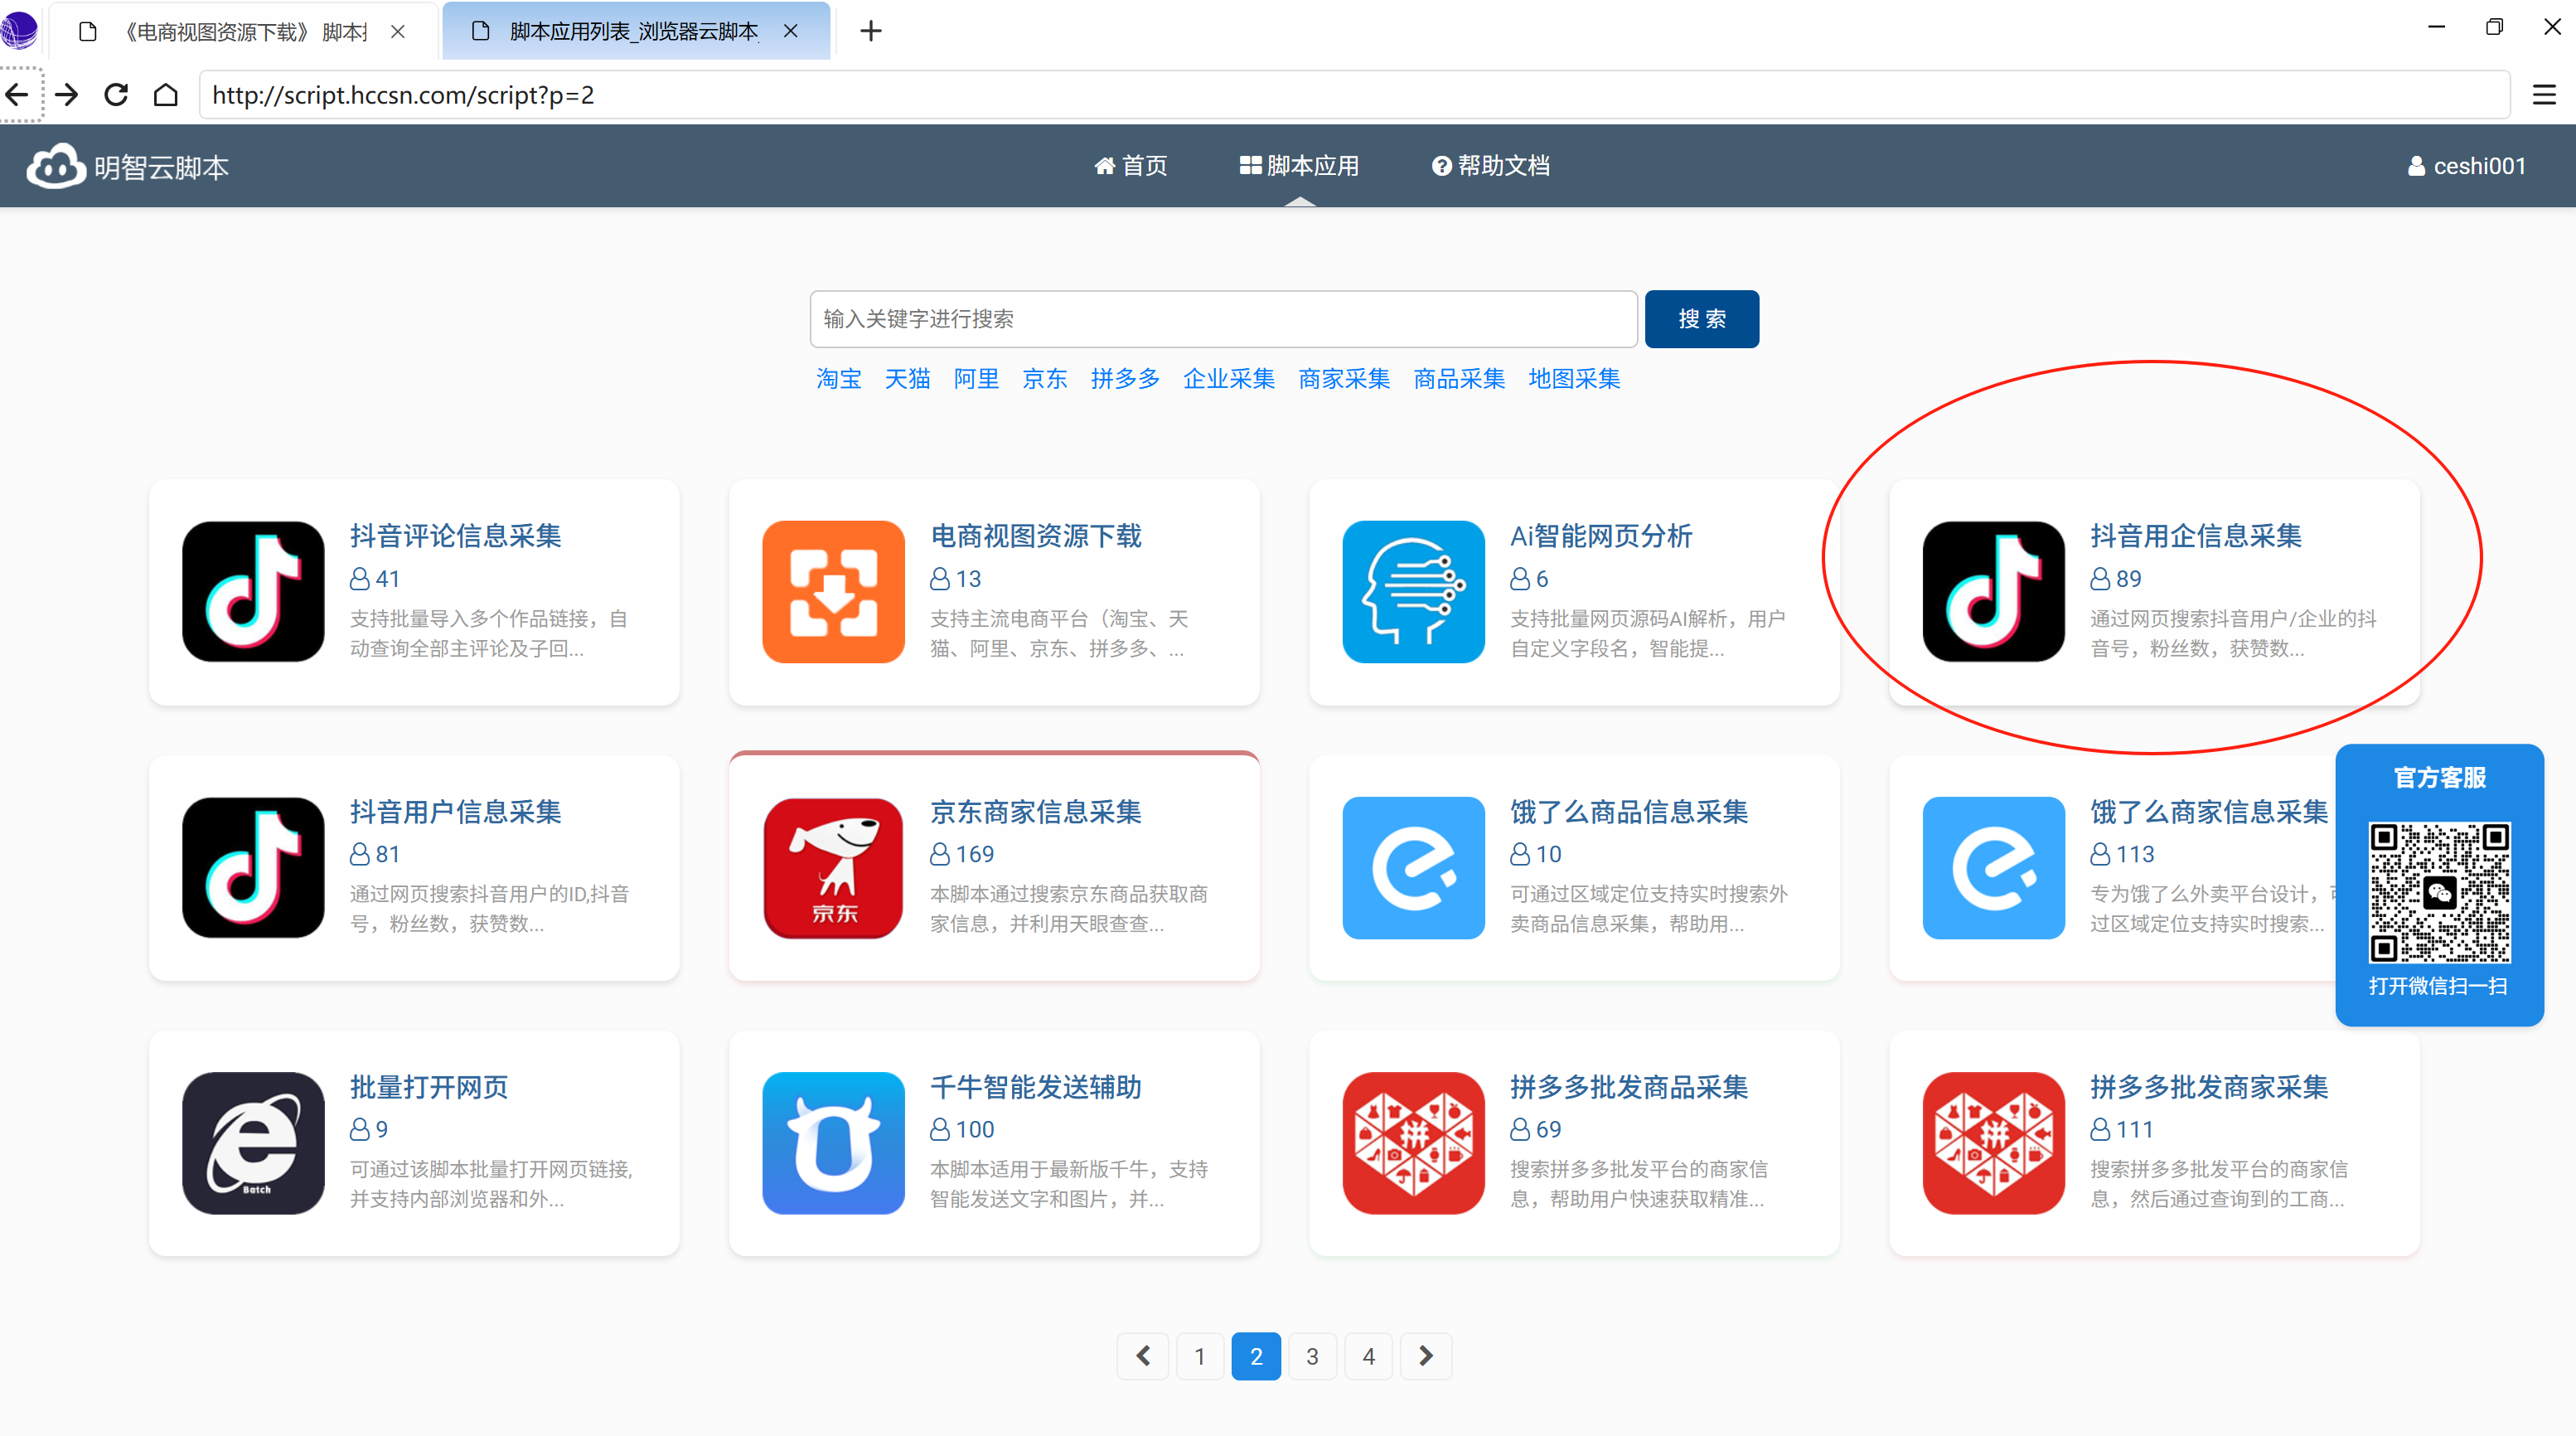This screenshot has width=2576, height=1436.
Task: Click the Ai智能网页分析 head icon
Action: (1413, 591)
